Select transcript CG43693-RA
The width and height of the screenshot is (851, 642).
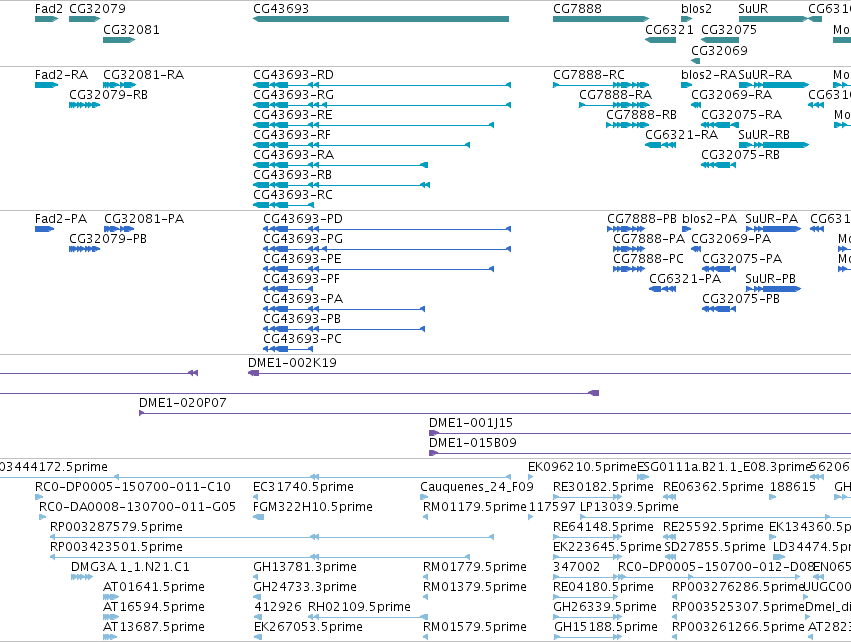293,155
